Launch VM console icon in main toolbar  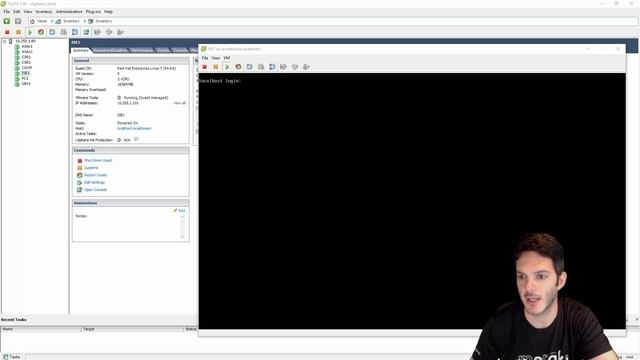coord(86,32)
